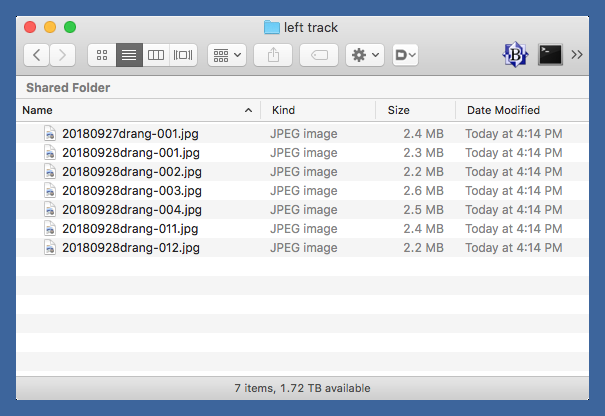Show hidden toolbar items overflow chevron
Viewport: 605px width, 416px height.
click(x=577, y=56)
